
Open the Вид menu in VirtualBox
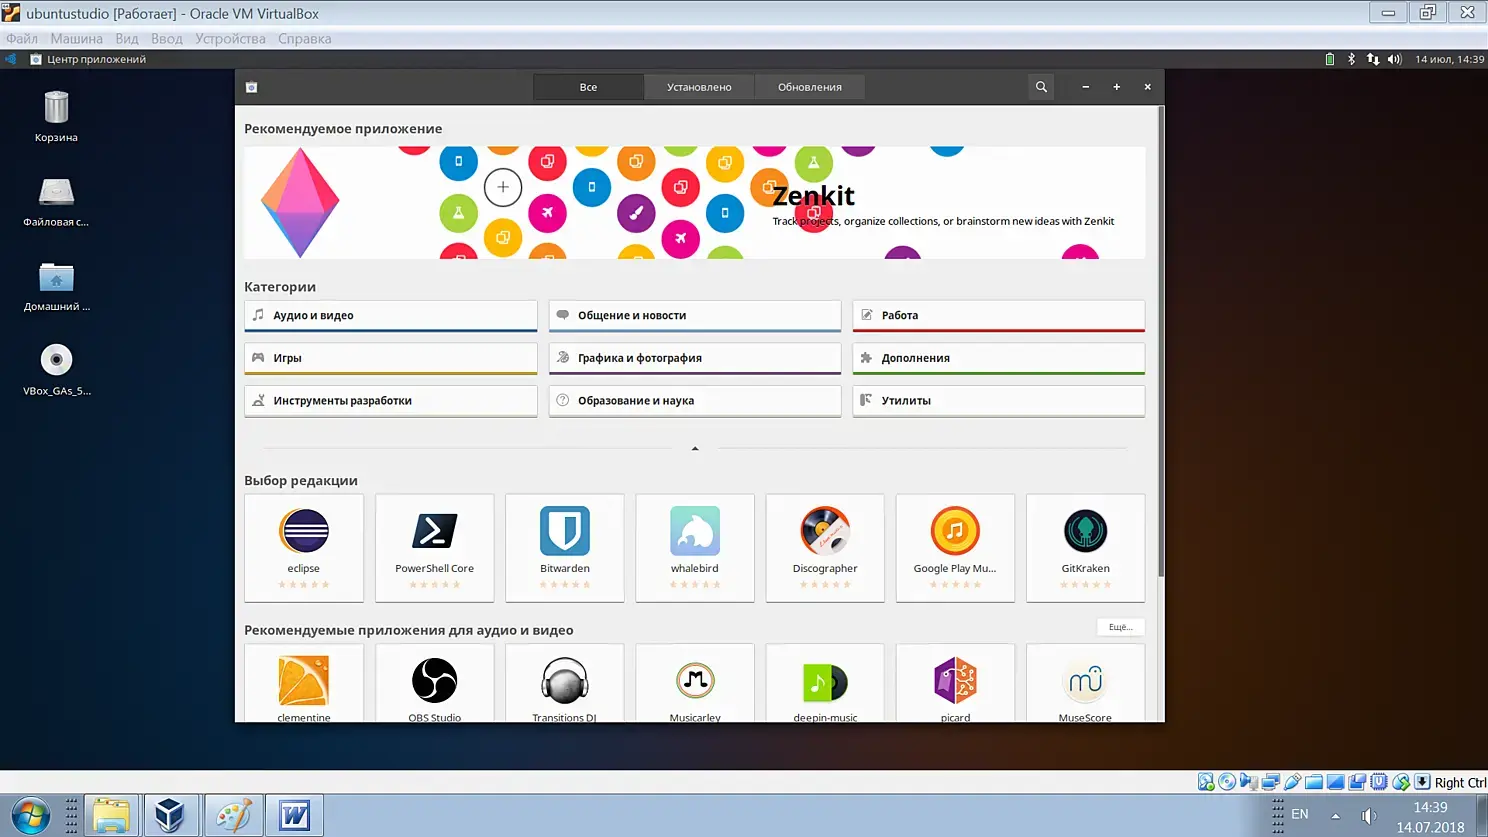(127, 39)
